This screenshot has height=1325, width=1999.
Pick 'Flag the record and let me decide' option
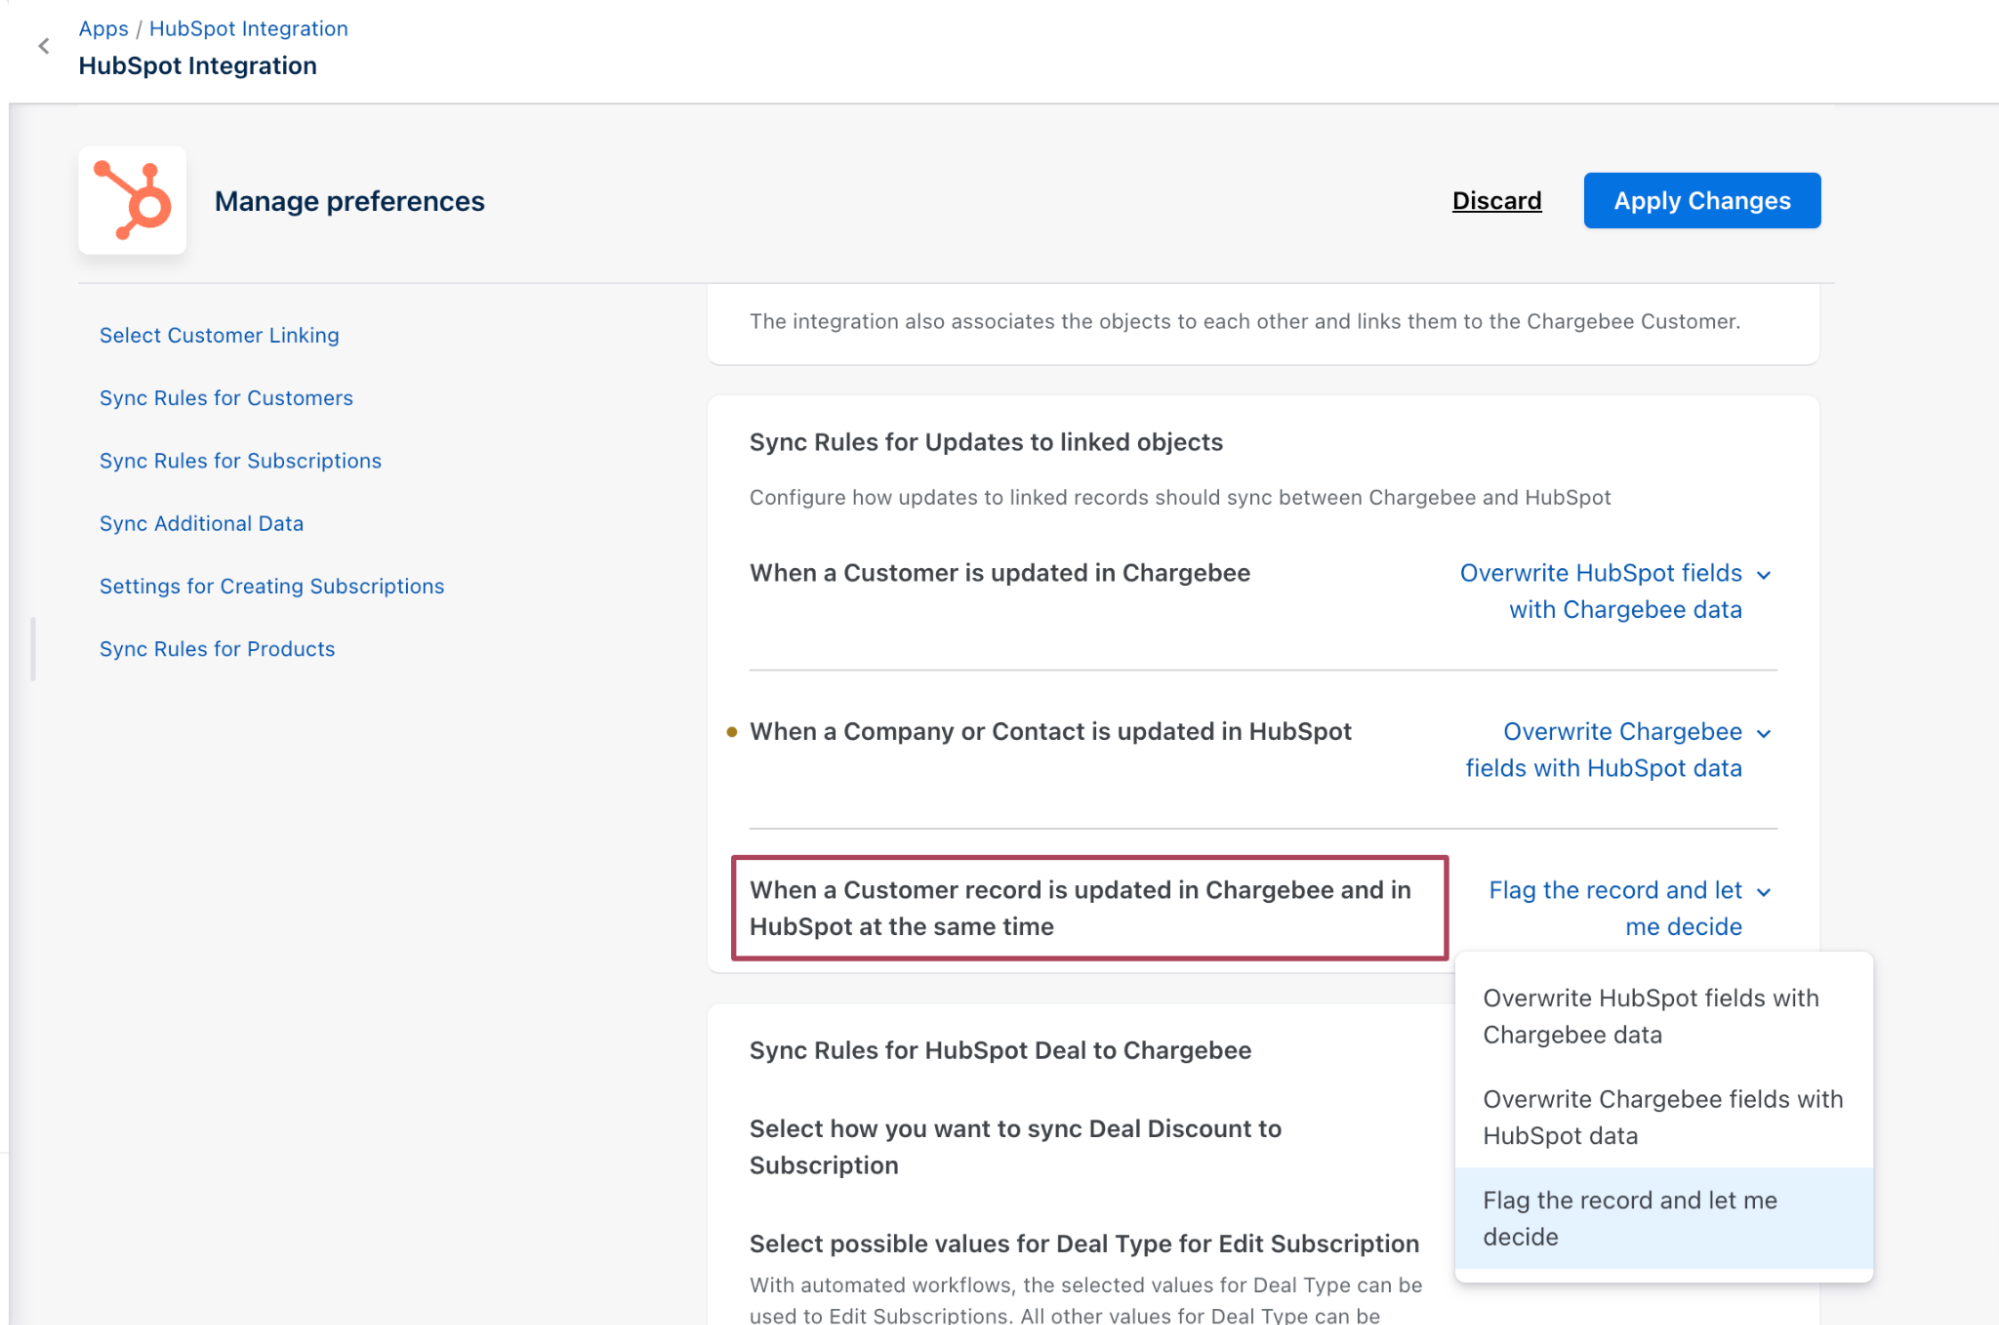1630,1218
